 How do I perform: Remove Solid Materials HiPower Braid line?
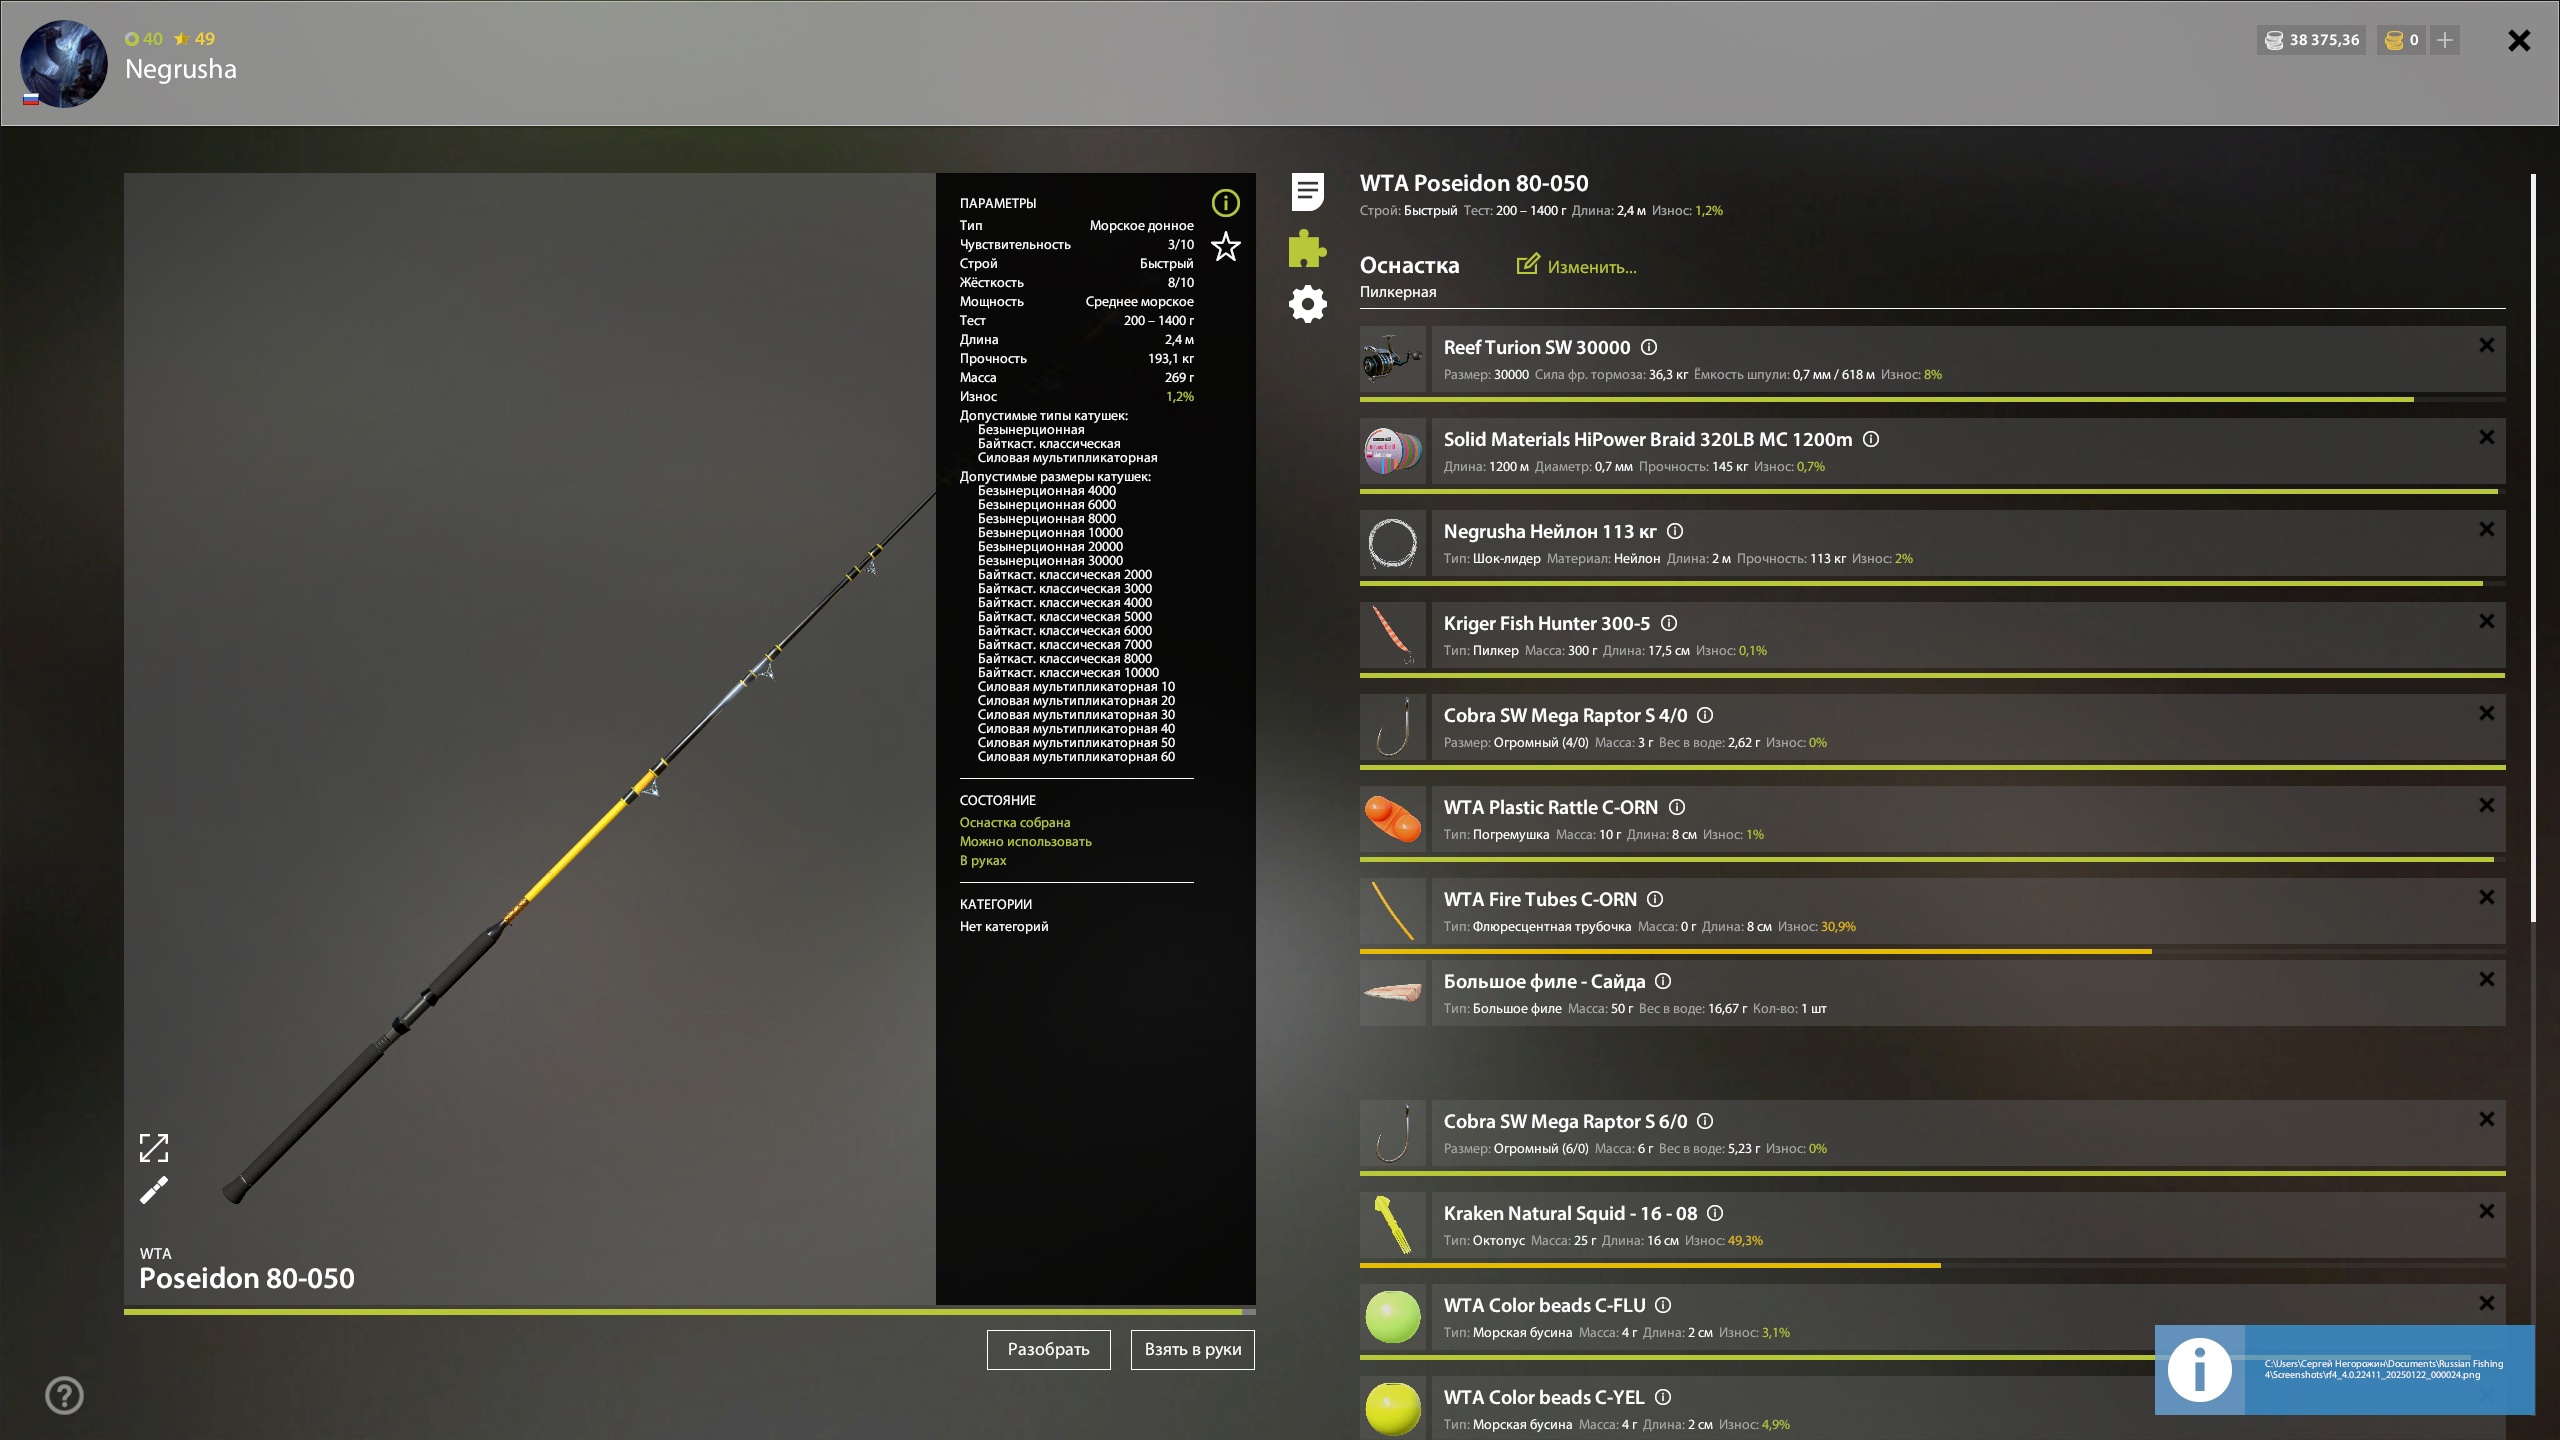point(2486,437)
